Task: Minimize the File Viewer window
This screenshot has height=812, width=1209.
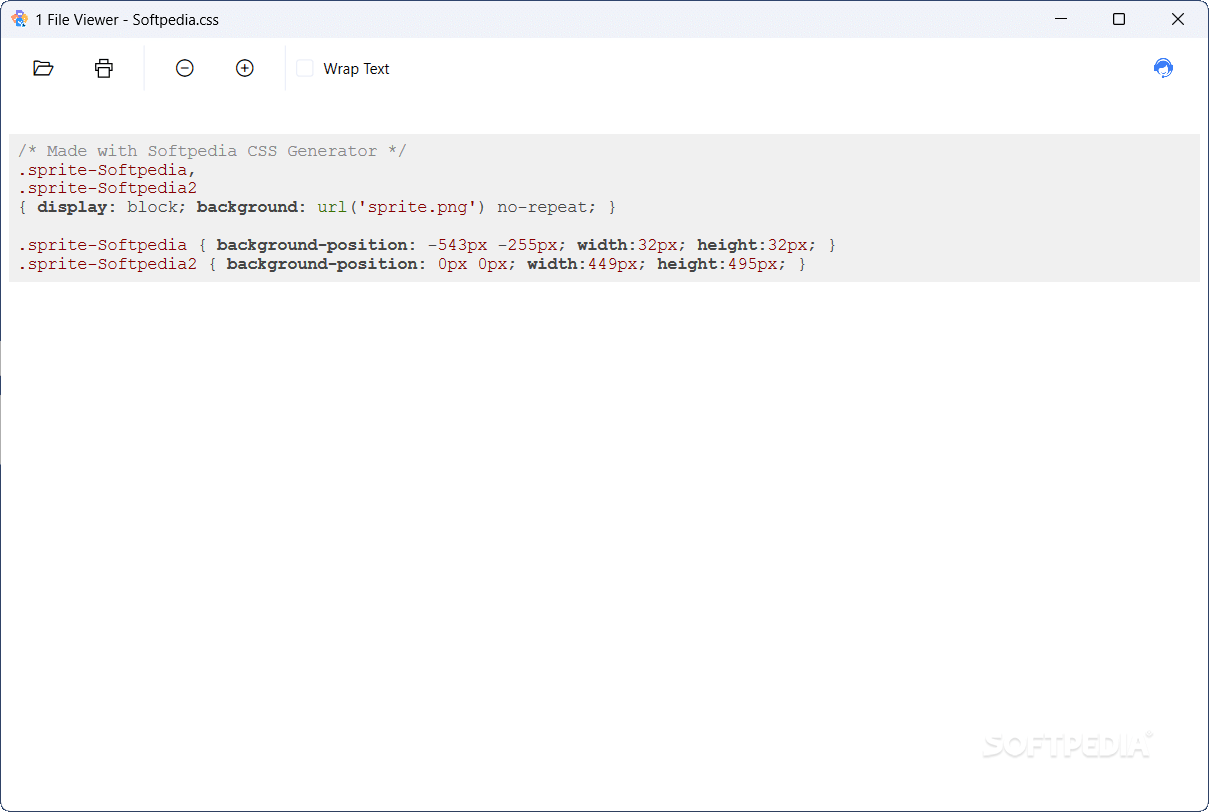Action: pyautogui.click(x=1060, y=19)
